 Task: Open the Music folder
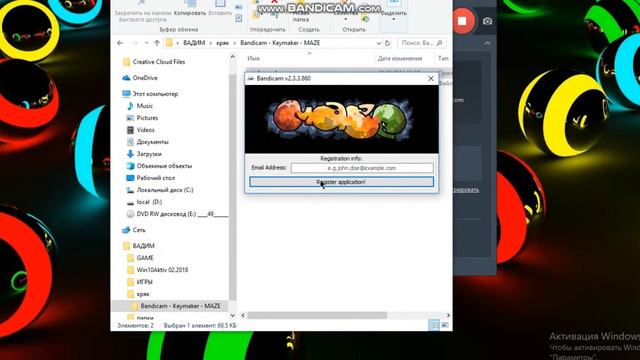click(144, 106)
